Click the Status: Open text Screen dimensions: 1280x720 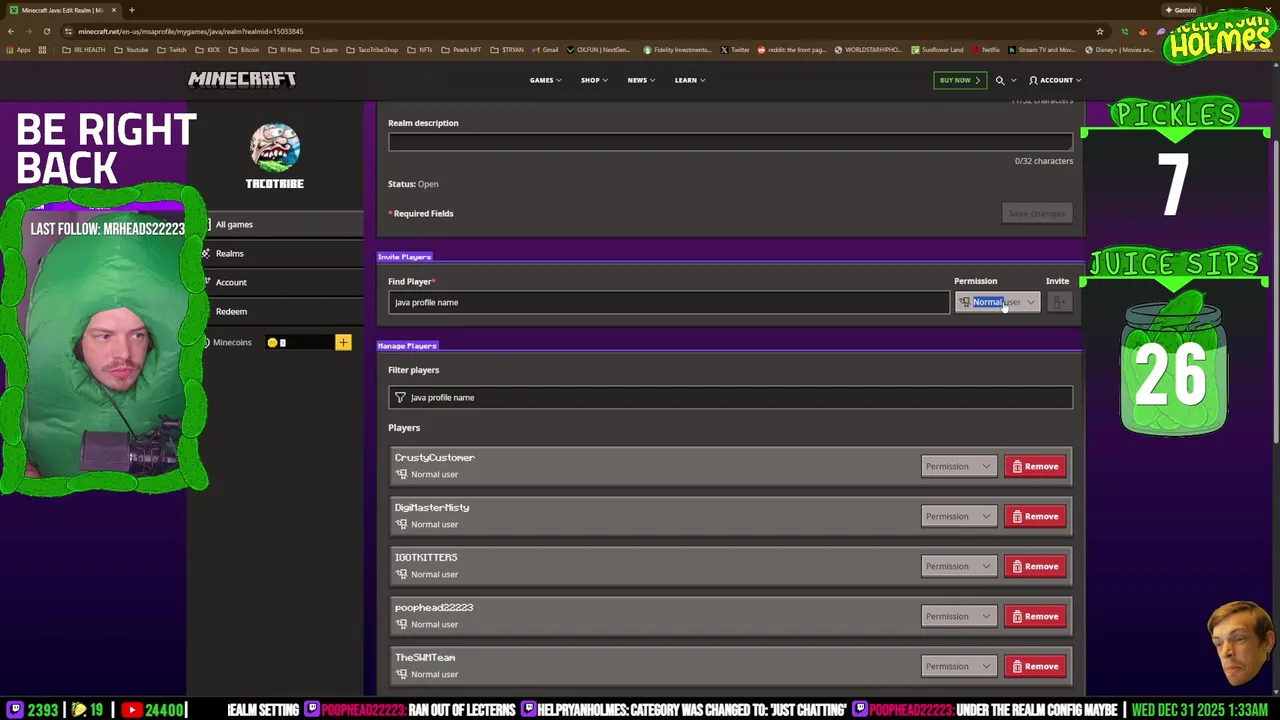pos(413,184)
